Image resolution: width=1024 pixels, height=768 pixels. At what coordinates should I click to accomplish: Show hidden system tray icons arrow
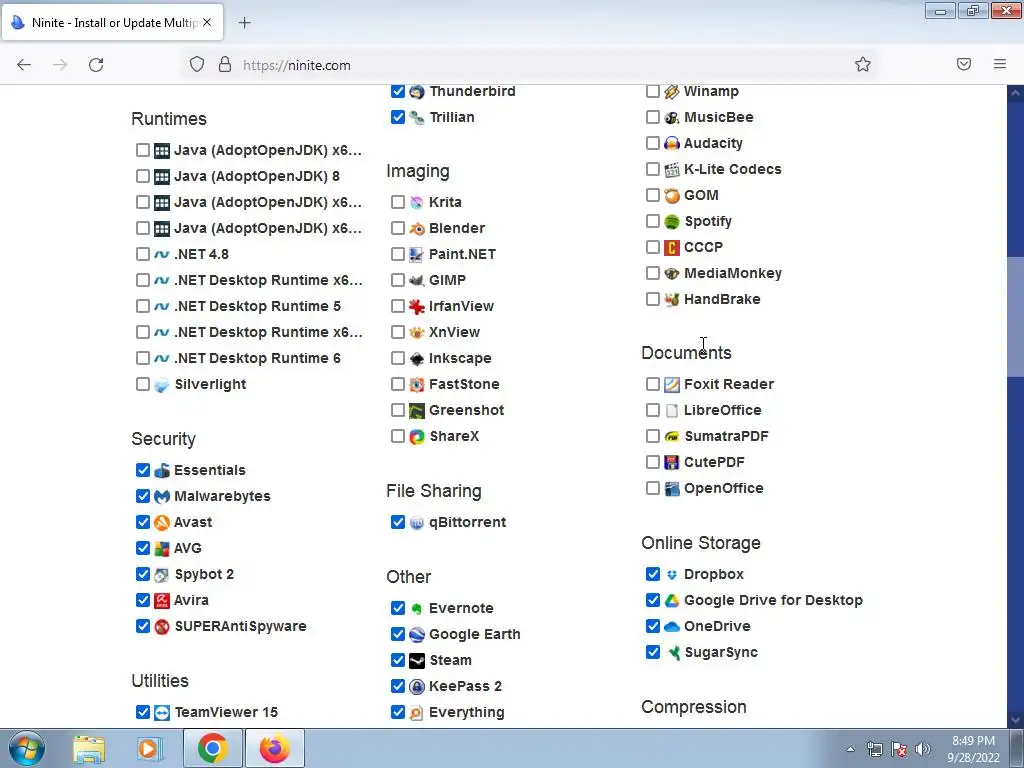(850, 750)
